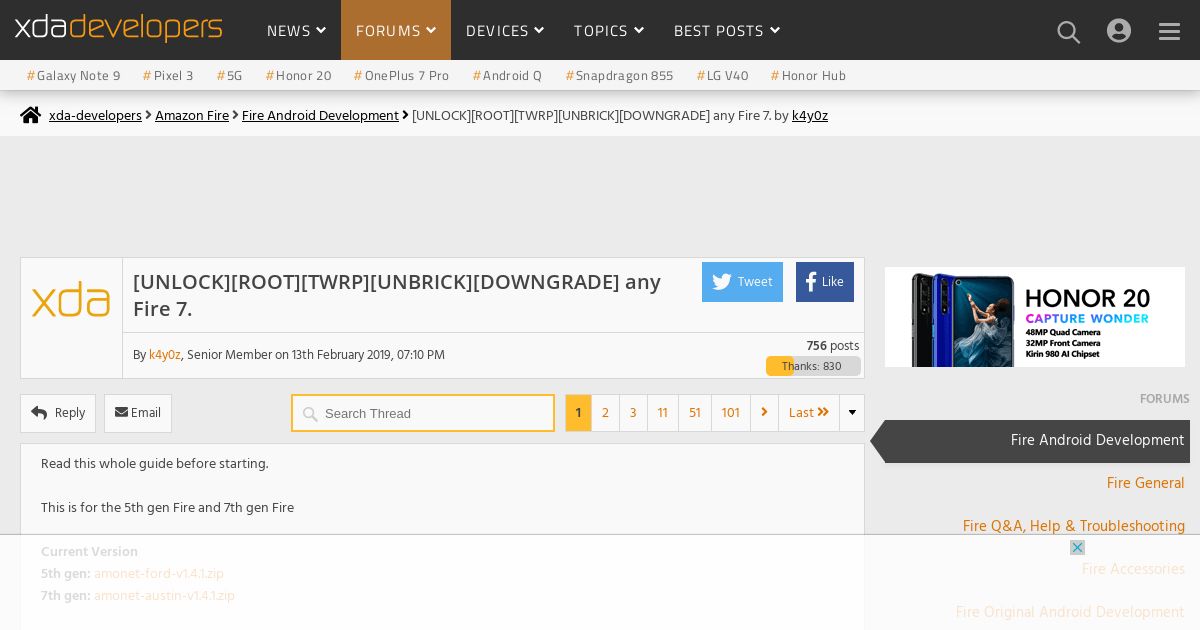
Task: Go to next page arrow in pagination
Action: (764, 413)
